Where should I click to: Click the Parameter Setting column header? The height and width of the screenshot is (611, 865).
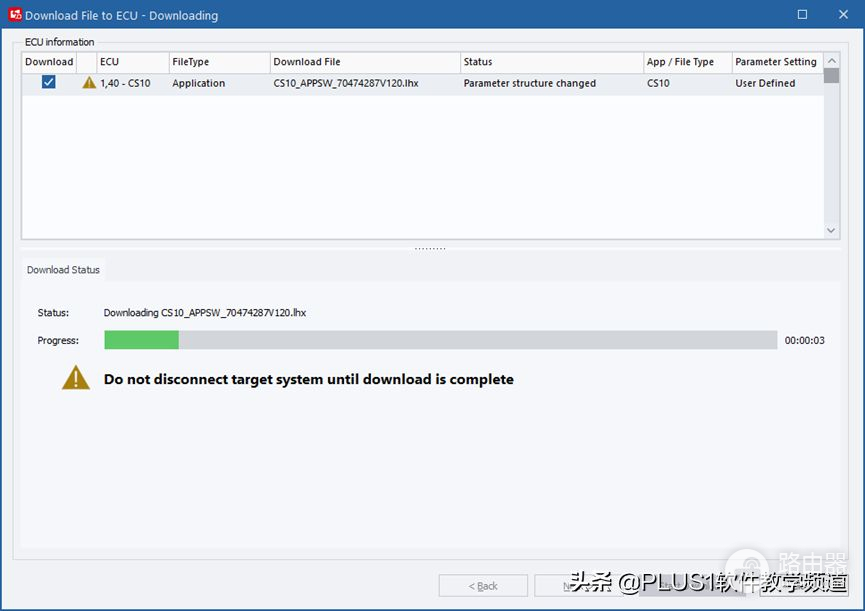[x=776, y=62]
